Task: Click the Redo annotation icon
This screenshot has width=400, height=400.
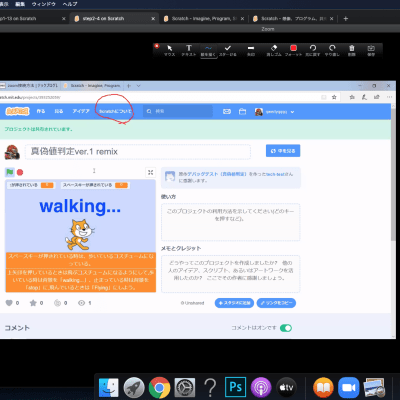Action: pyautogui.click(x=332, y=50)
